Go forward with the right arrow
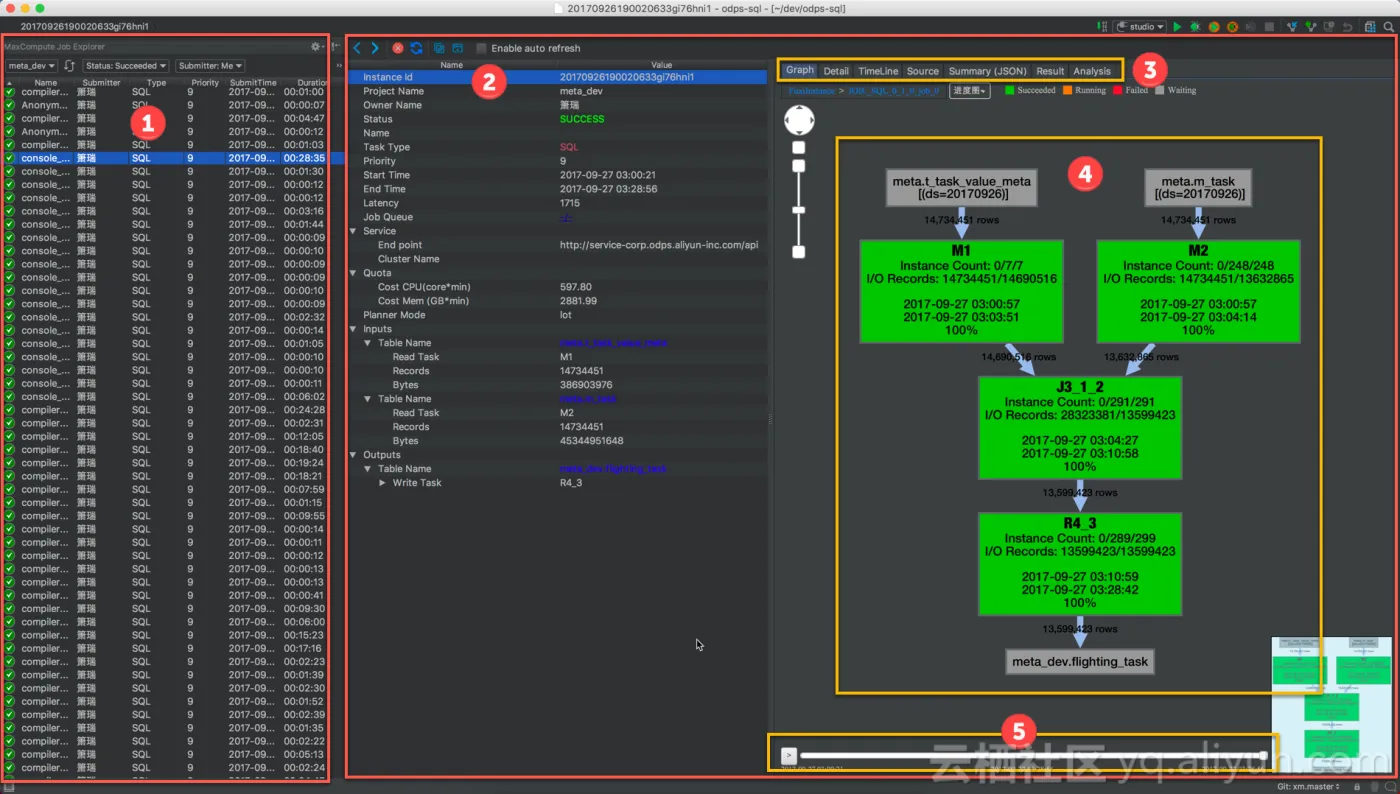The image size is (1400, 794). click(375, 48)
